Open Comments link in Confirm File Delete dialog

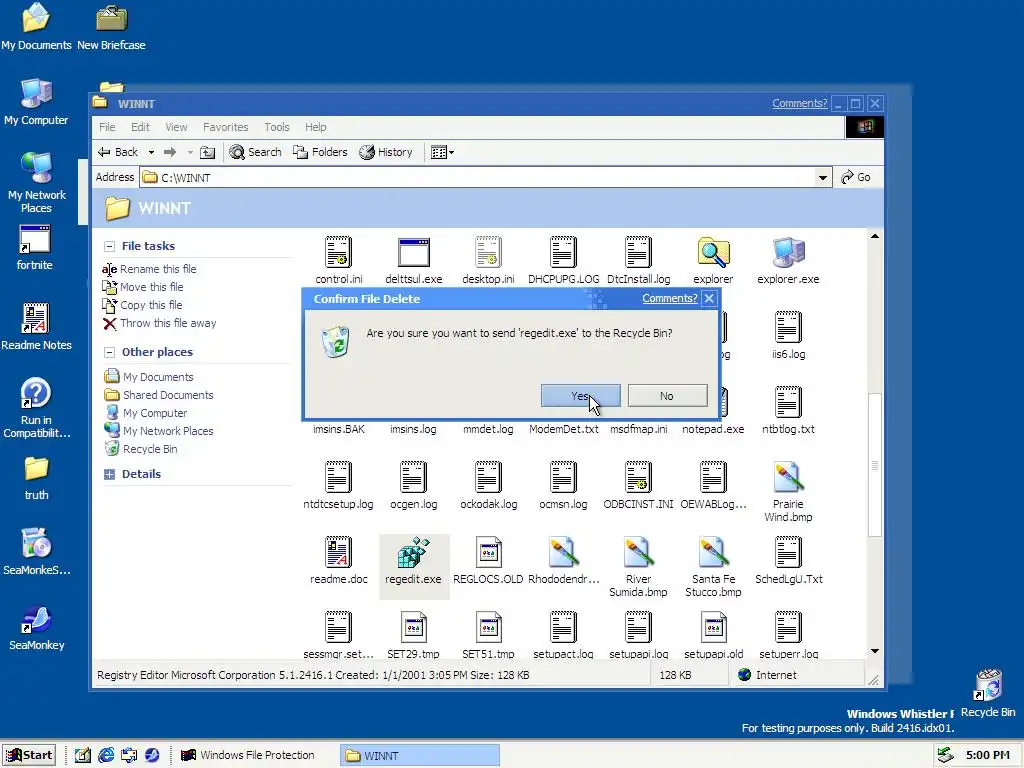(x=669, y=298)
